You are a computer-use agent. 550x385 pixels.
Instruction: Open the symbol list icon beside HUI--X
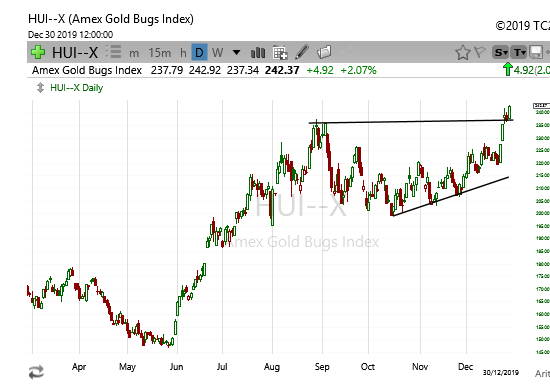(114, 52)
